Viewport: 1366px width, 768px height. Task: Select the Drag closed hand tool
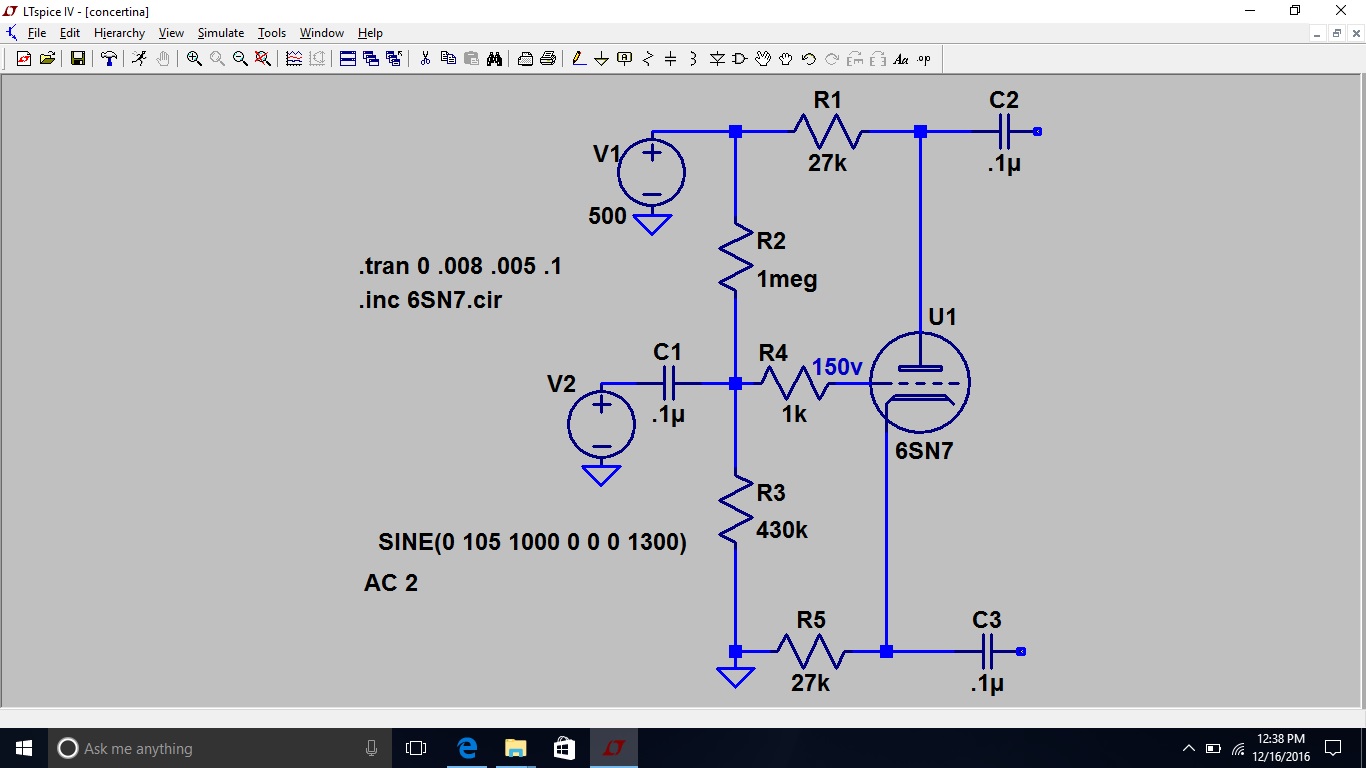pyautogui.click(x=786, y=59)
